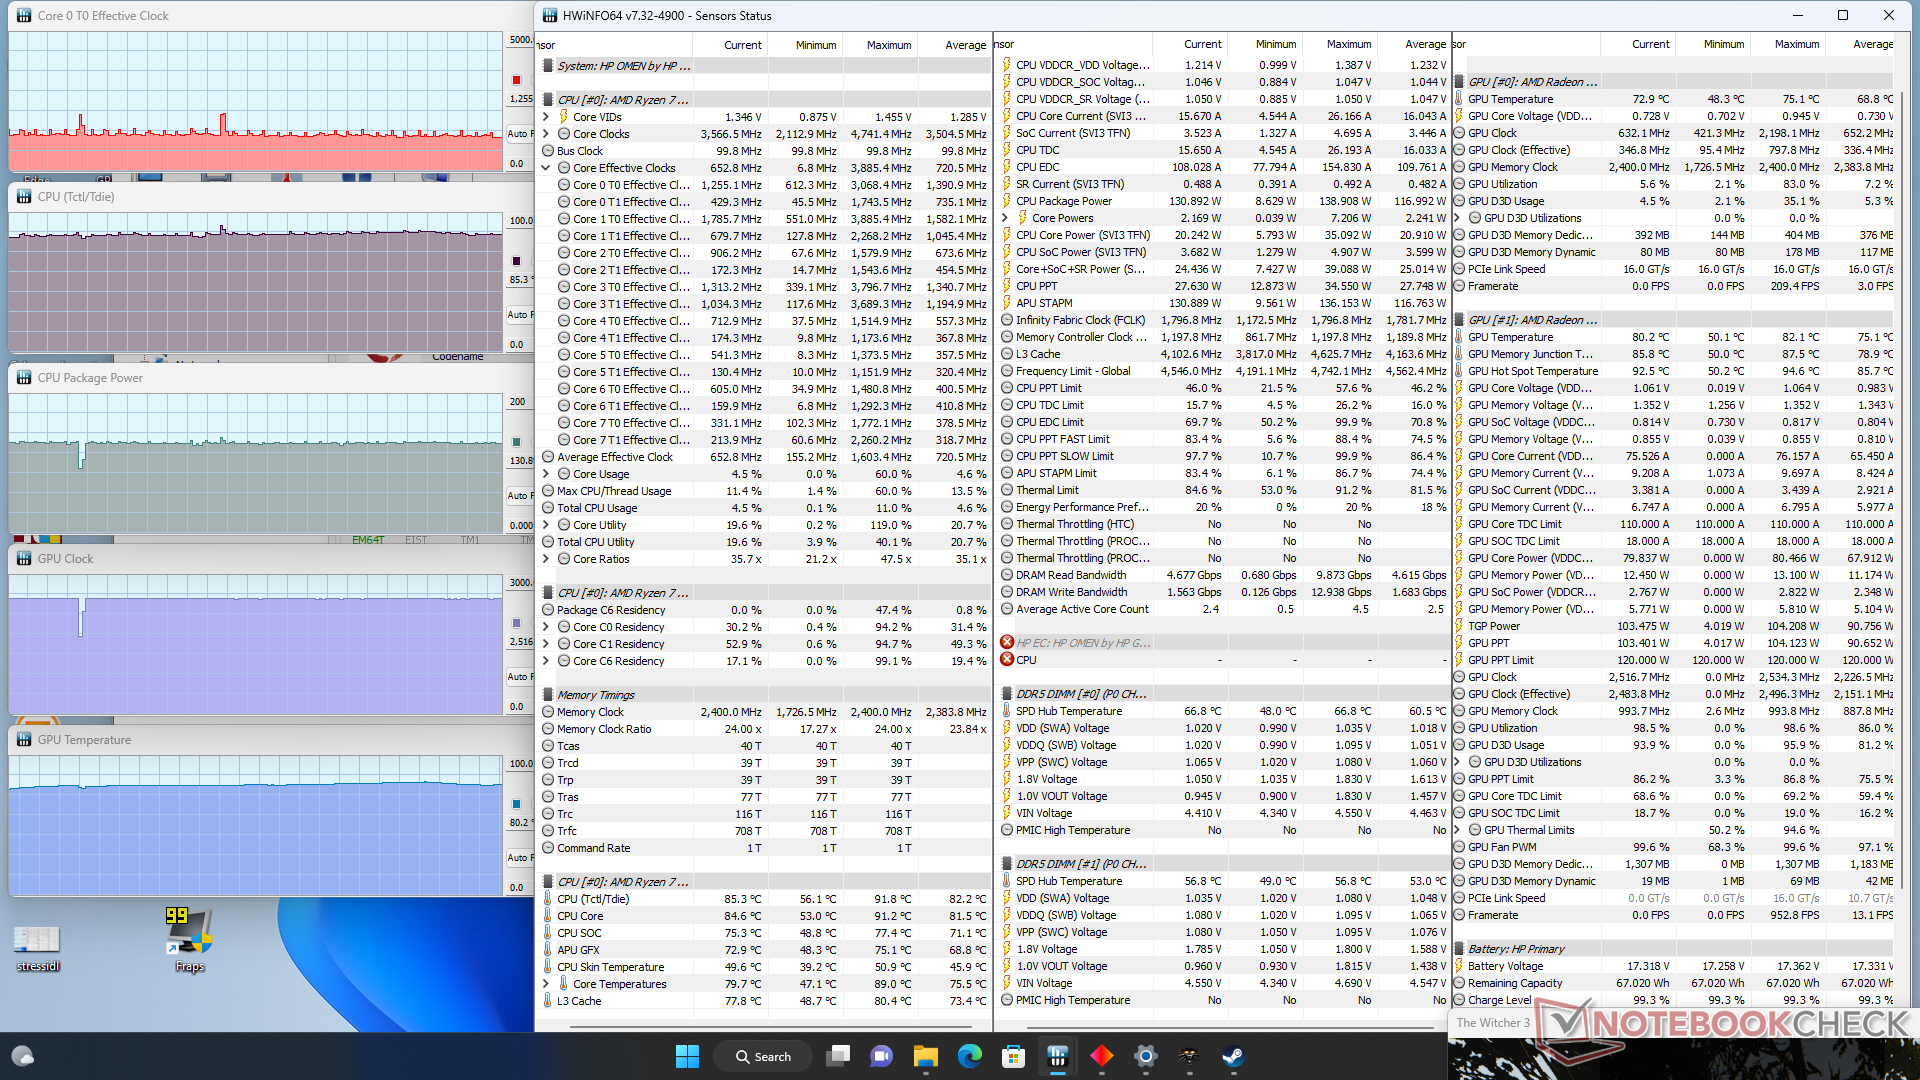Expand GPU Thermal Limits entry
1920x1080 pixels.
pyautogui.click(x=1457, y=830)
